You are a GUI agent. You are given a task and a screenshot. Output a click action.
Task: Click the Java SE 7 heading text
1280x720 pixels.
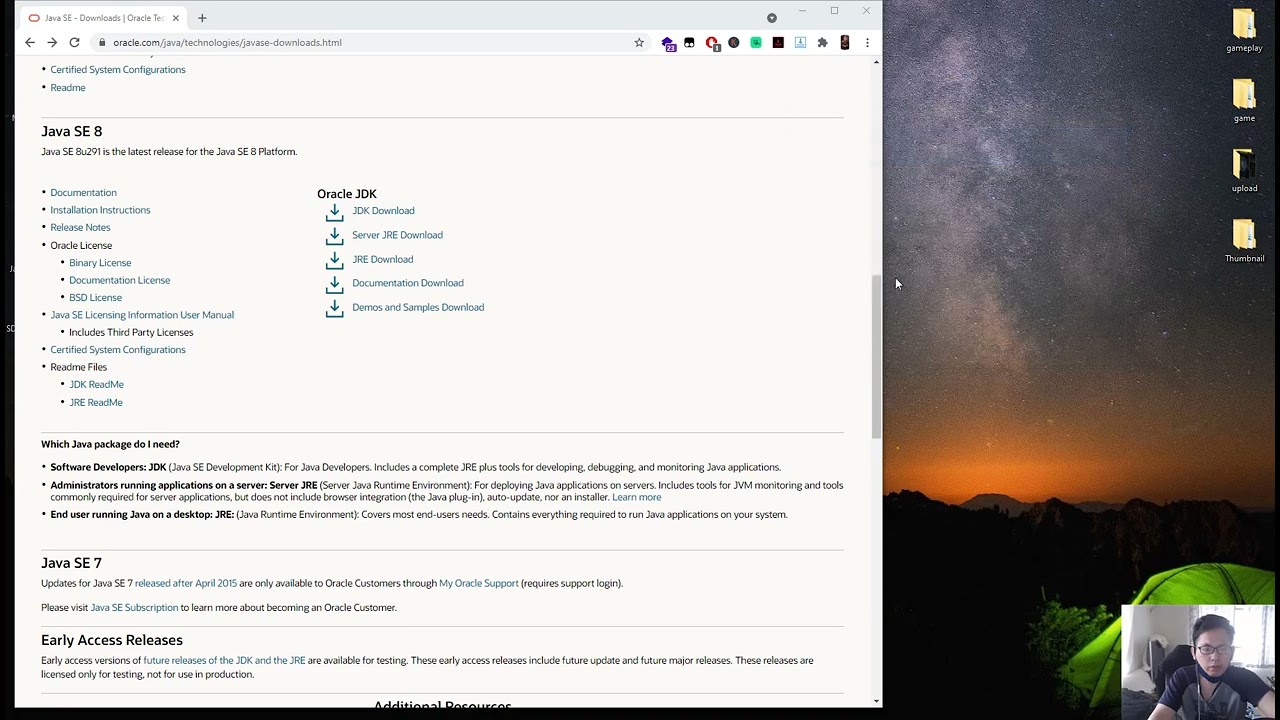pos(71,563)
